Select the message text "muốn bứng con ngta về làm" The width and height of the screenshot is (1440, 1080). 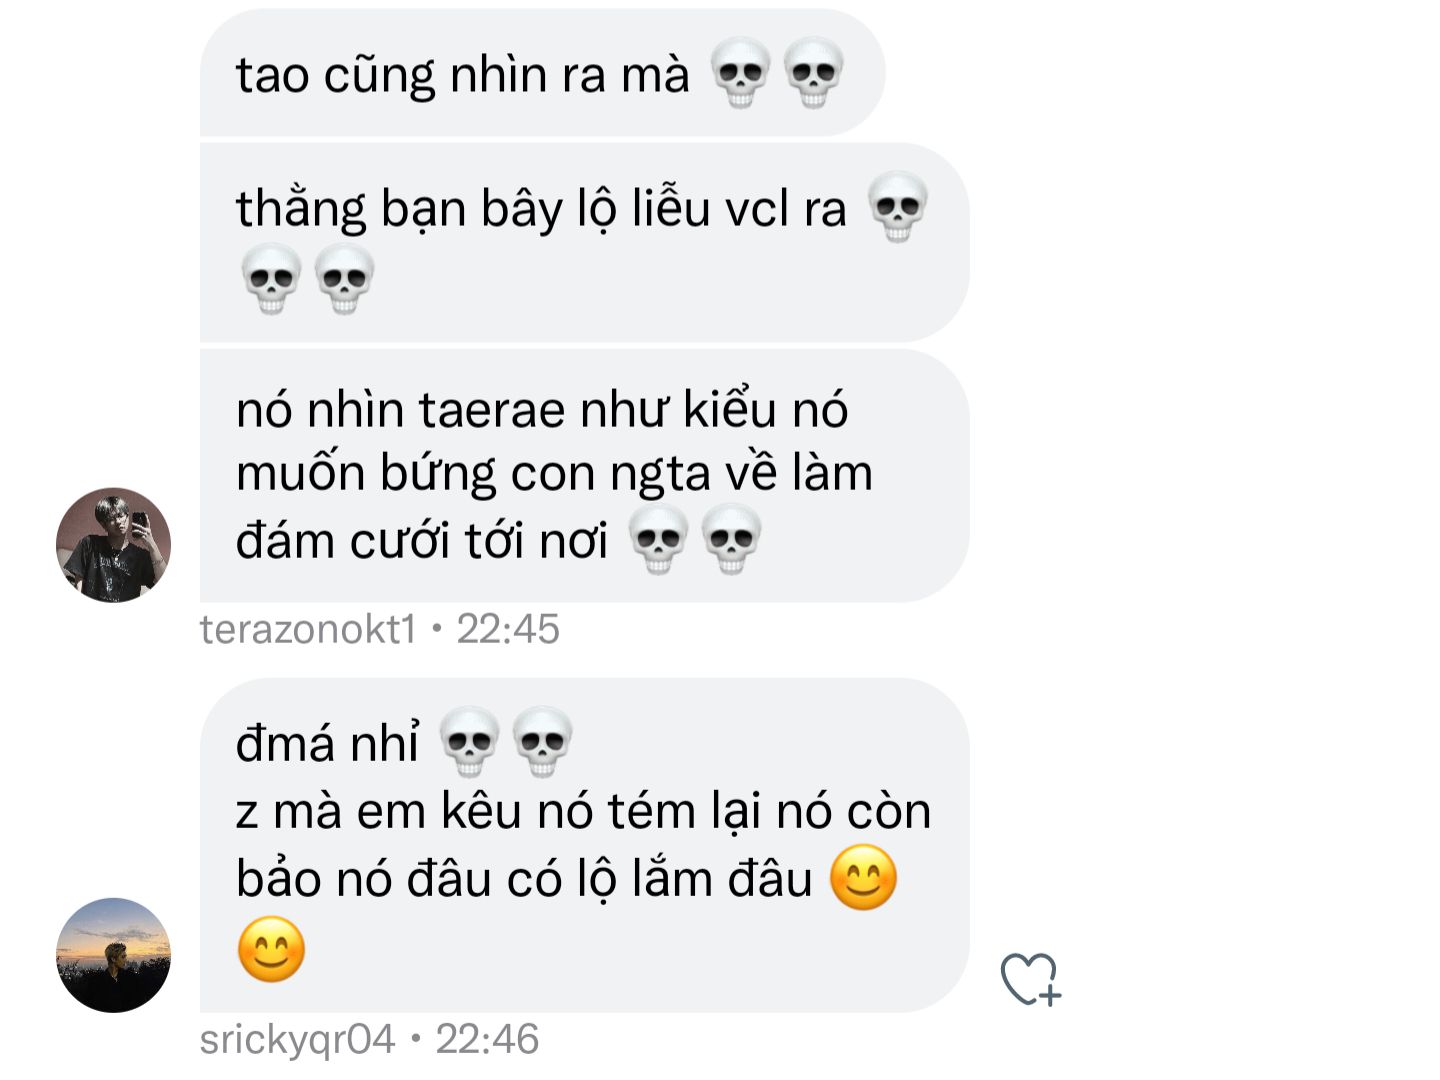554,473
